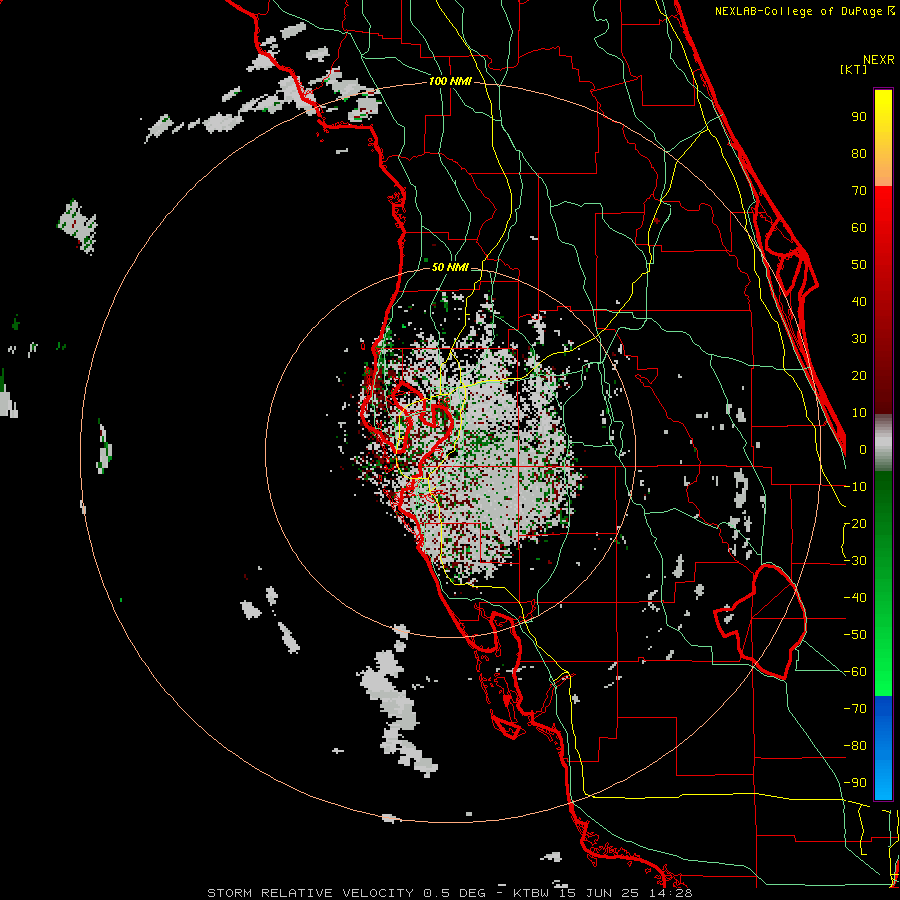Click the -30 value on the velocity scale
This screenshot has width=900, height=900.
pos(855,561)
